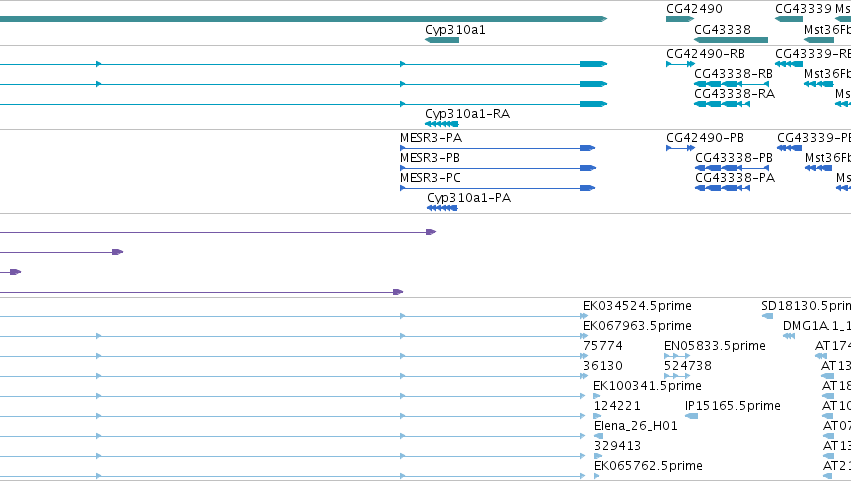Click the shortest purple feature arrow

[x=10, y=272]
